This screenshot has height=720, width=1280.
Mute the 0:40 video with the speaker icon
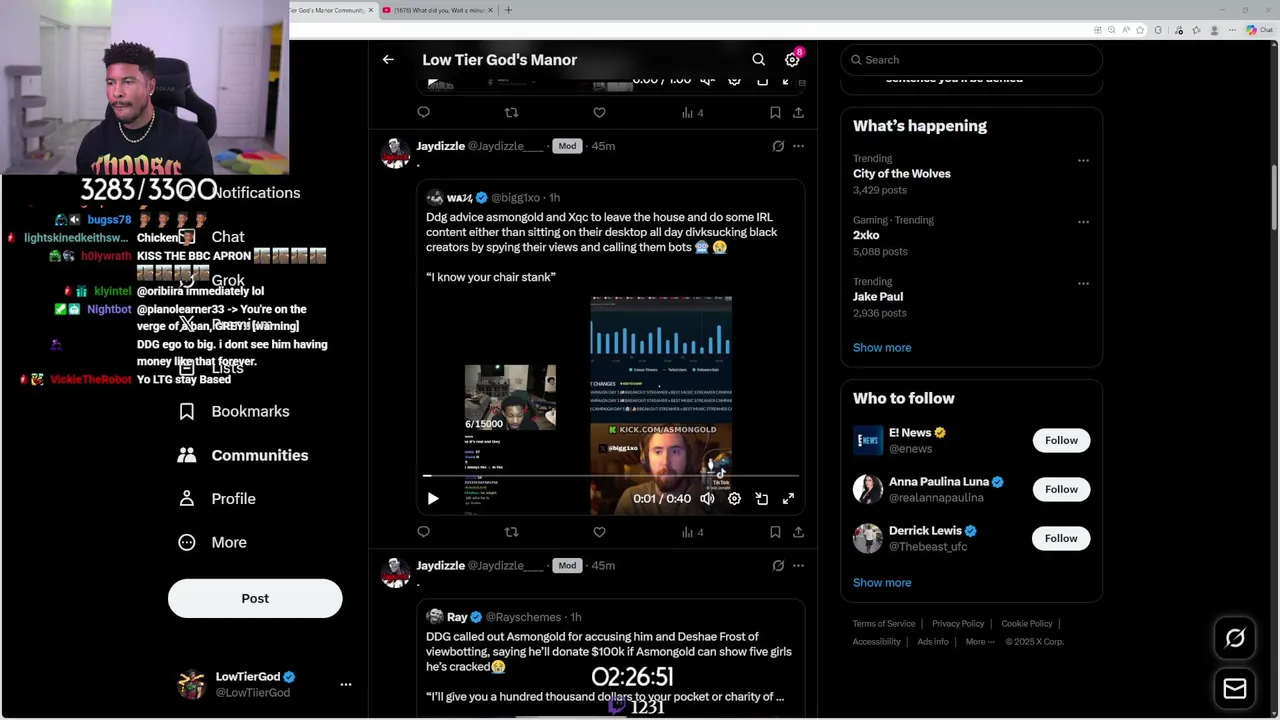[707, 498]
